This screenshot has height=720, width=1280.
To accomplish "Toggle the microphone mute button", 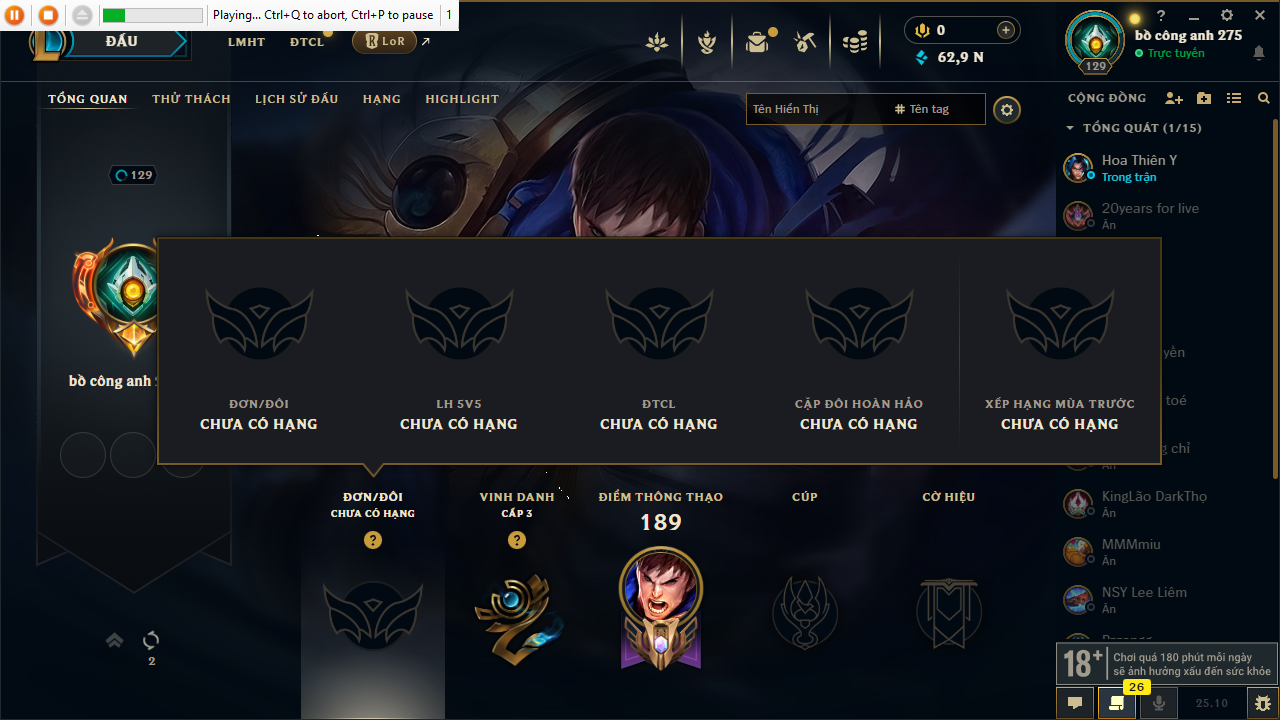I will [x=1159, y=703].
